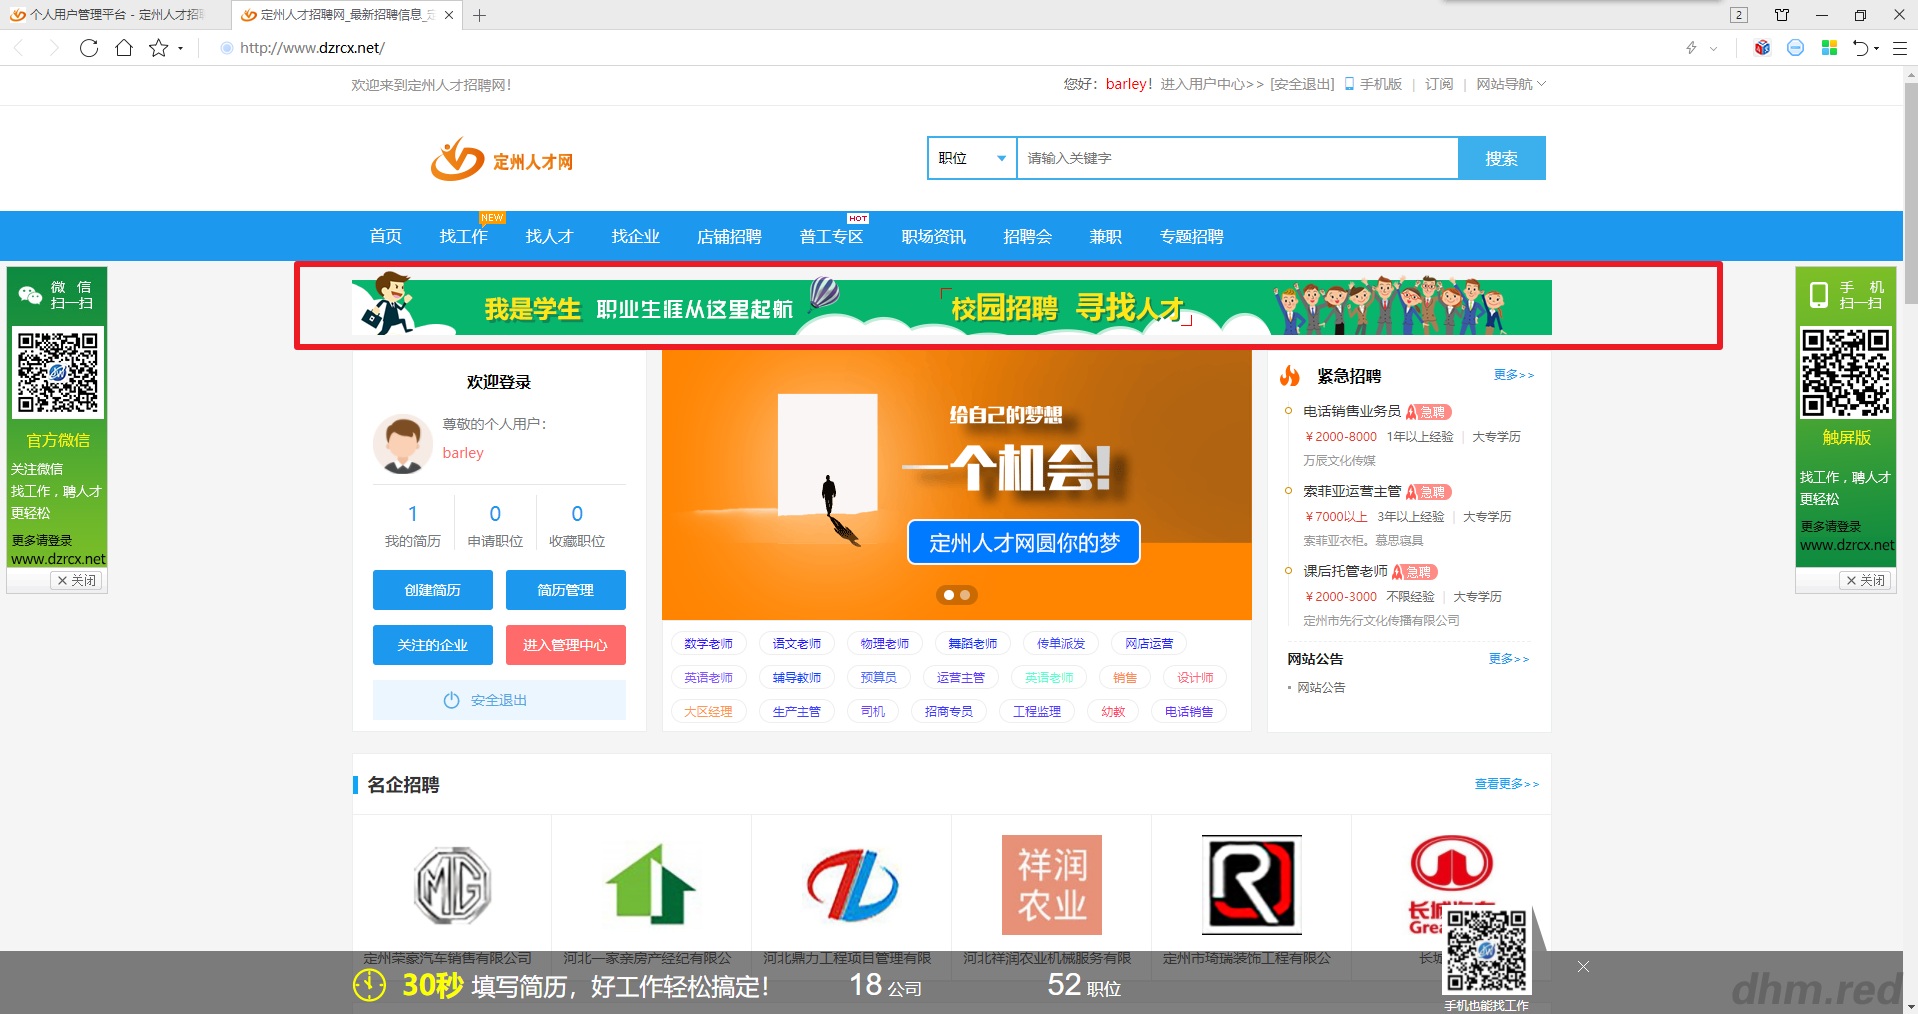
Task: Open the green house company logo
Action: pyautogui.click(x=651, y=885)
